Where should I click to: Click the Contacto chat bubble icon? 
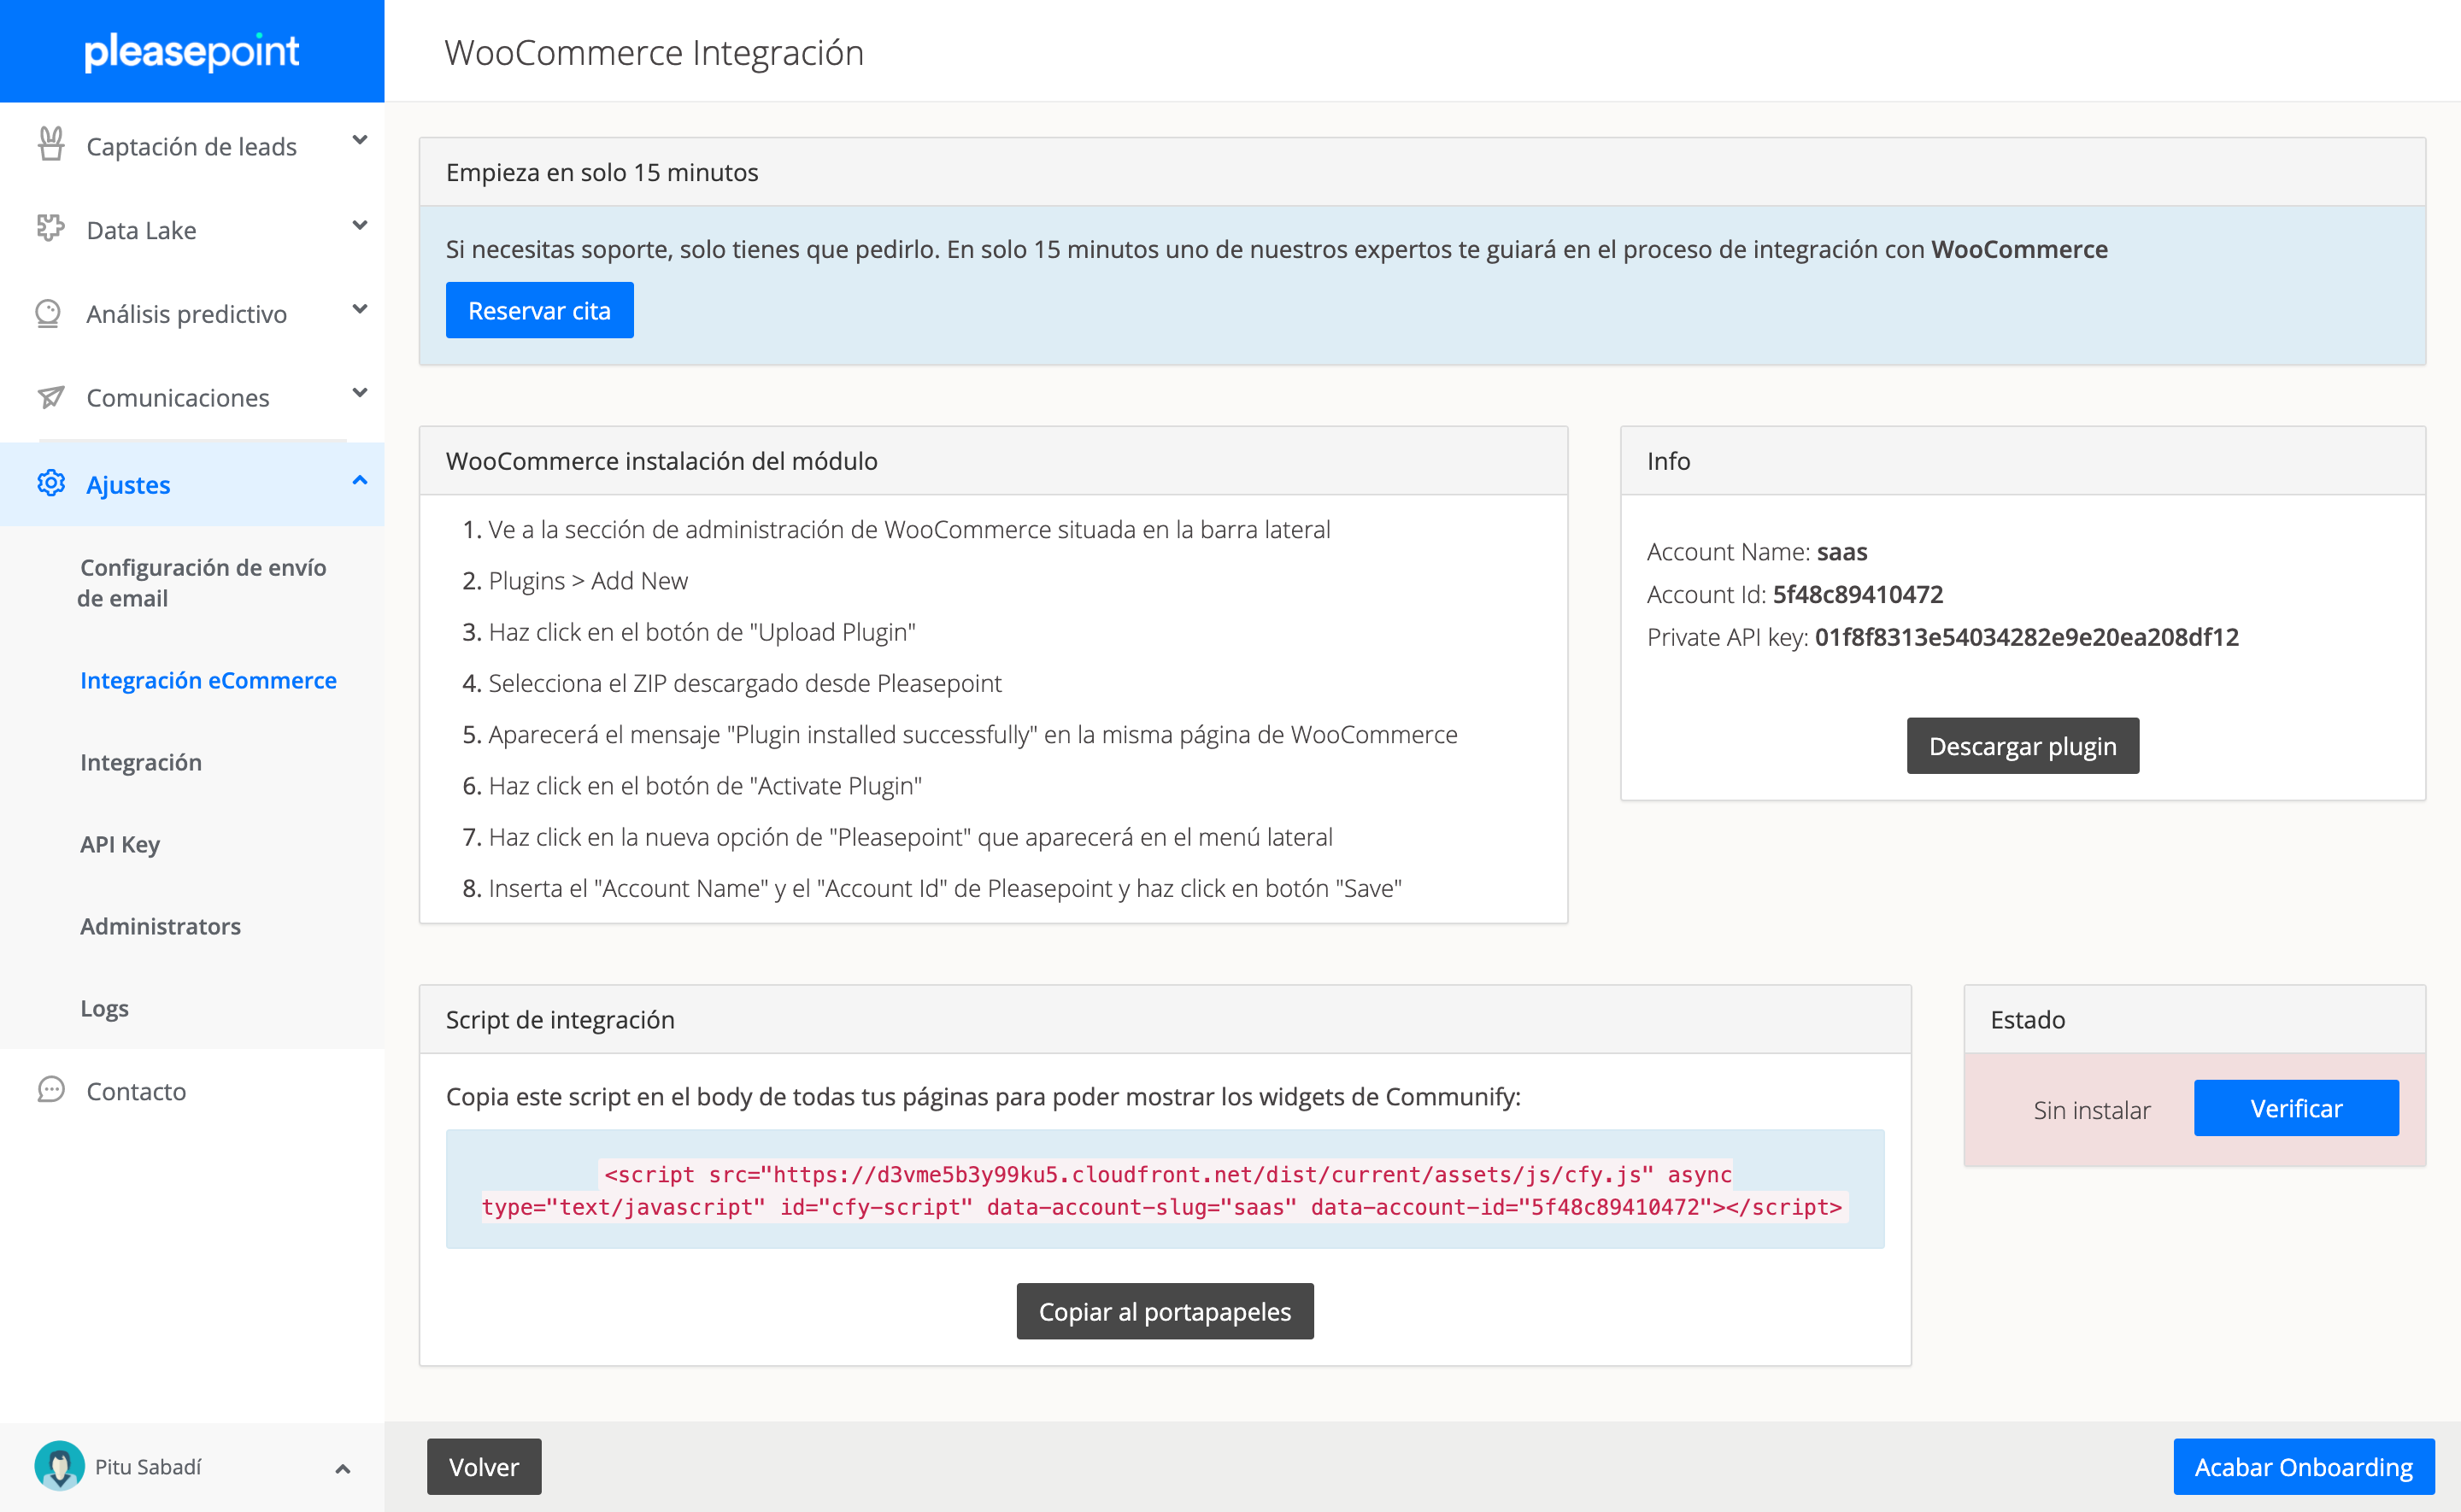pyautogui.click(x=51, y=1090)
